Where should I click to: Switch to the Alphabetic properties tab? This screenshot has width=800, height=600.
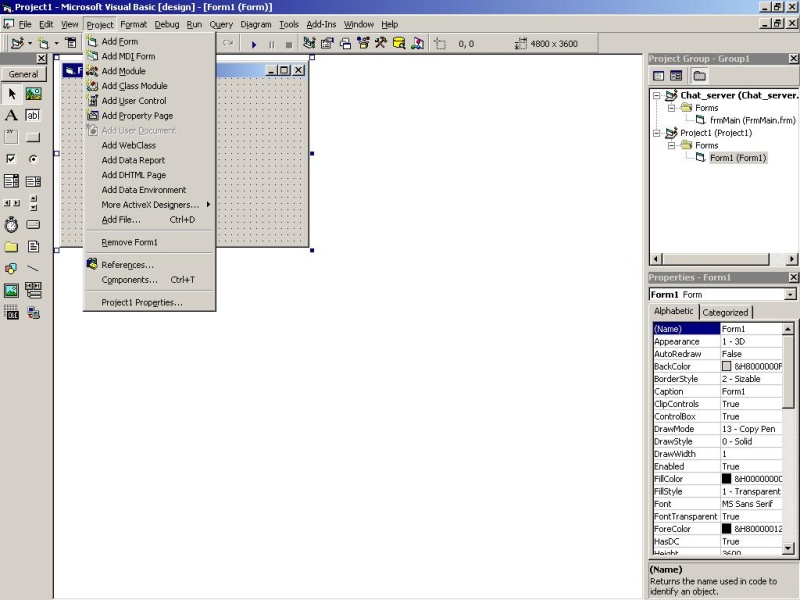673,311
